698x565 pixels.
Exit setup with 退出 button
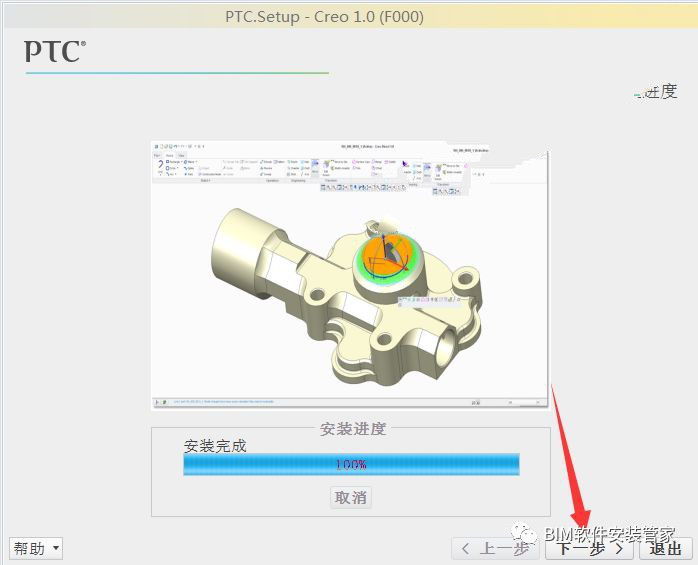[x=666, y=548]
